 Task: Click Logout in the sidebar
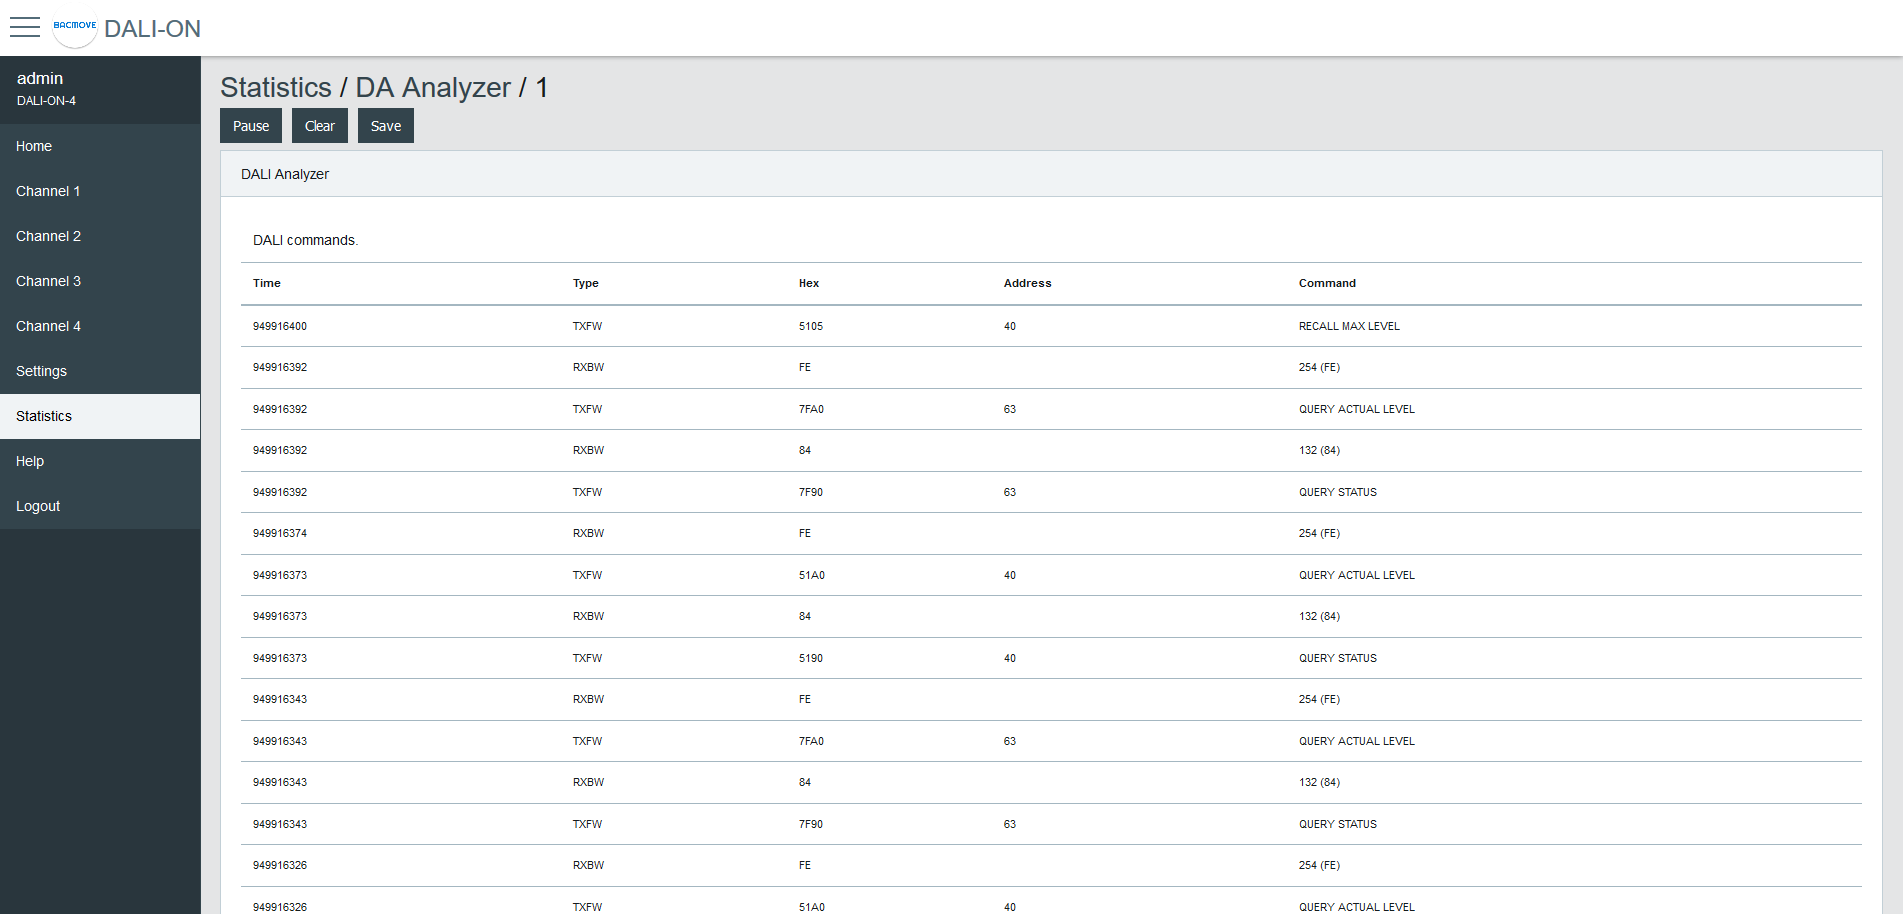tap(38, 506)
